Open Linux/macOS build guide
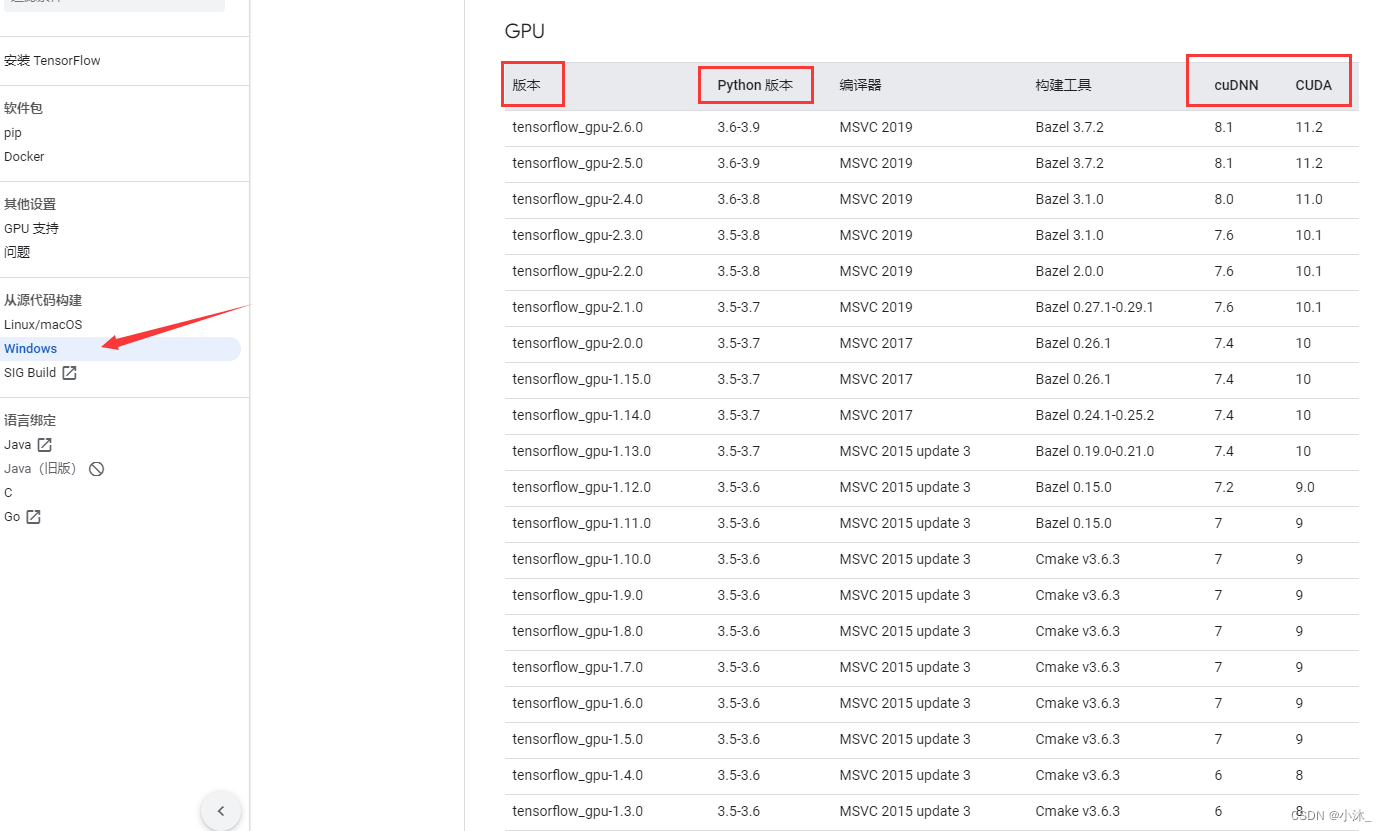The width and height of the screenshot is (1387, 831). coord(43,325)
